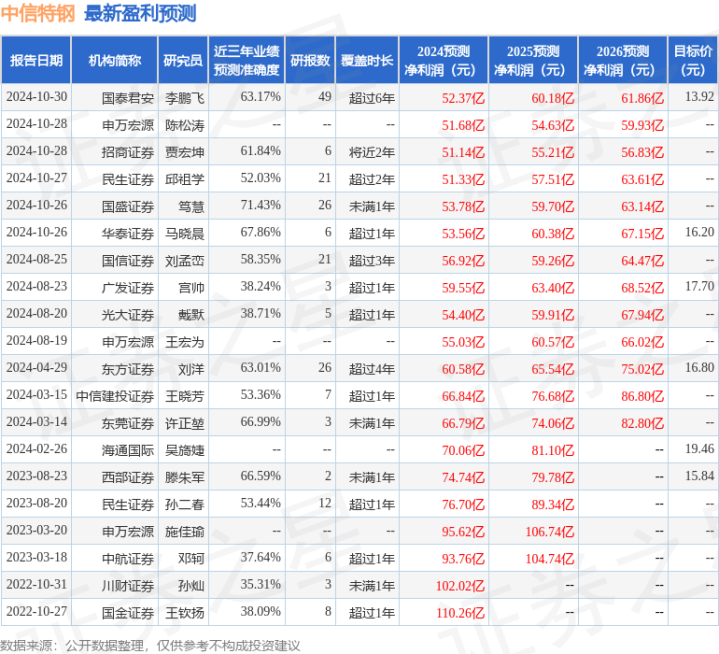Select researcher 孙二春
This screenshot has height=654, width=719.
tap(185, 504)
